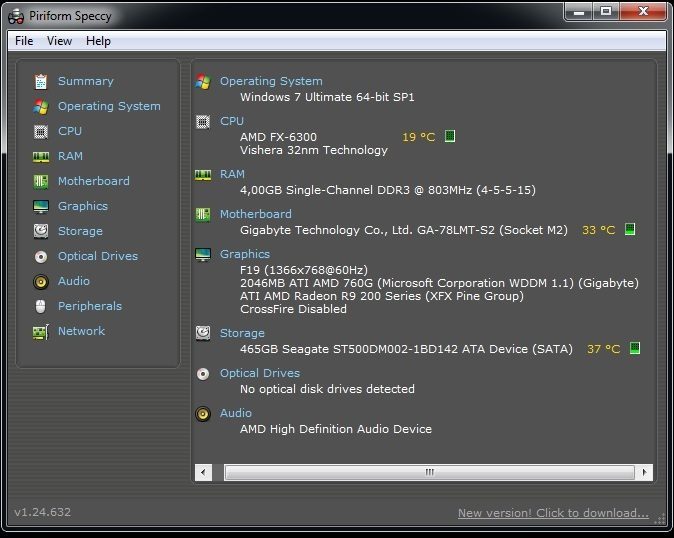Viewport: 674px width, 538px height.
Task: Go to the Network sidebar section
Action: (x=82, y=331)
